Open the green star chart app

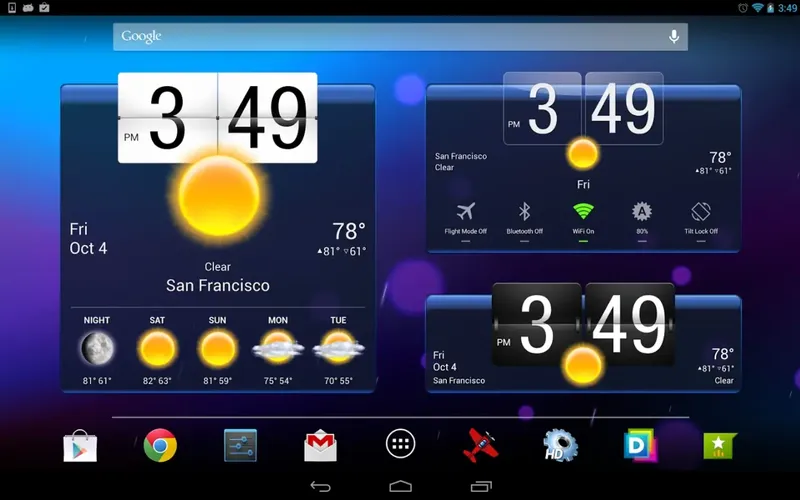pos(719,446)
